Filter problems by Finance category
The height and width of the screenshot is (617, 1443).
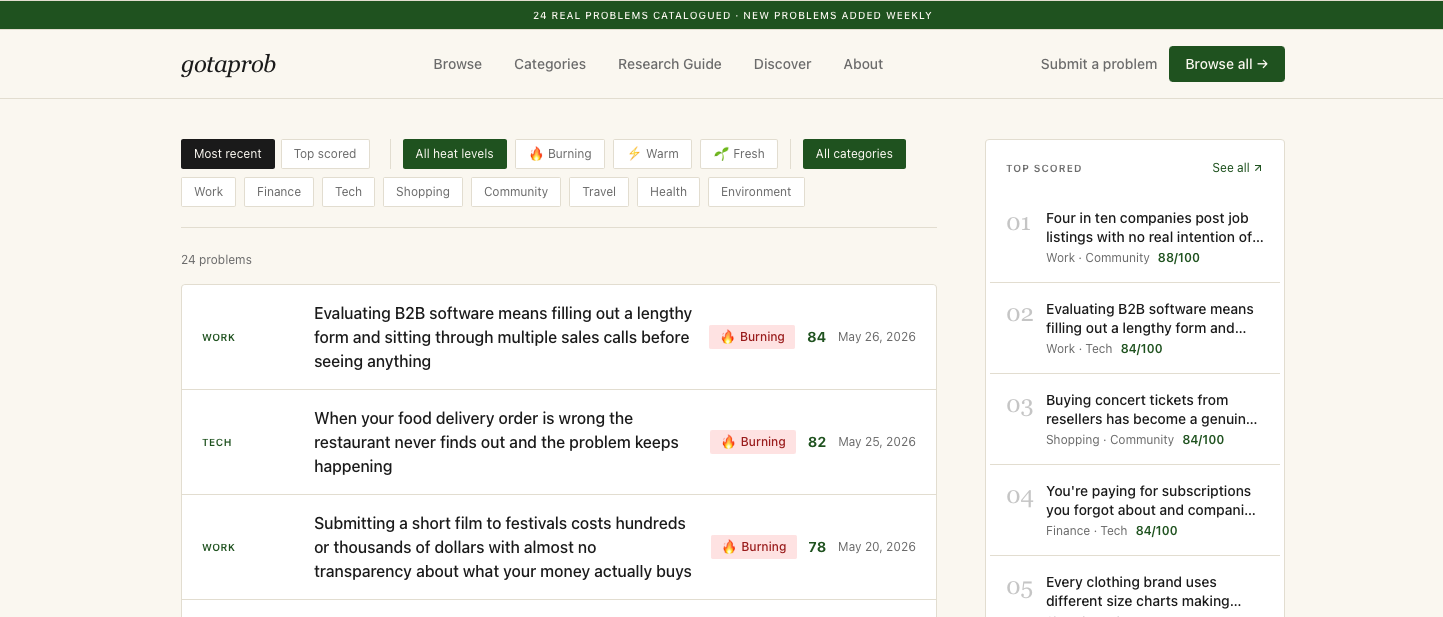pos(279,192)
